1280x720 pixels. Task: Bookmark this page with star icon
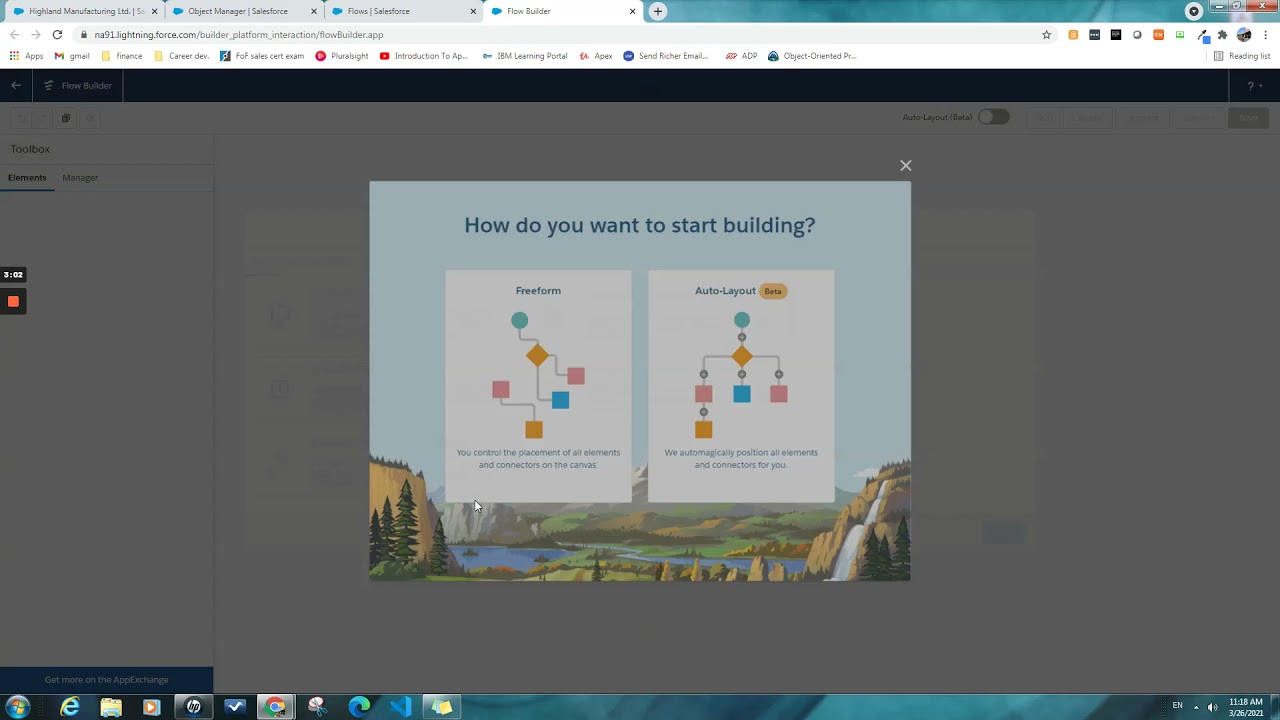(x=1047, y=35)
